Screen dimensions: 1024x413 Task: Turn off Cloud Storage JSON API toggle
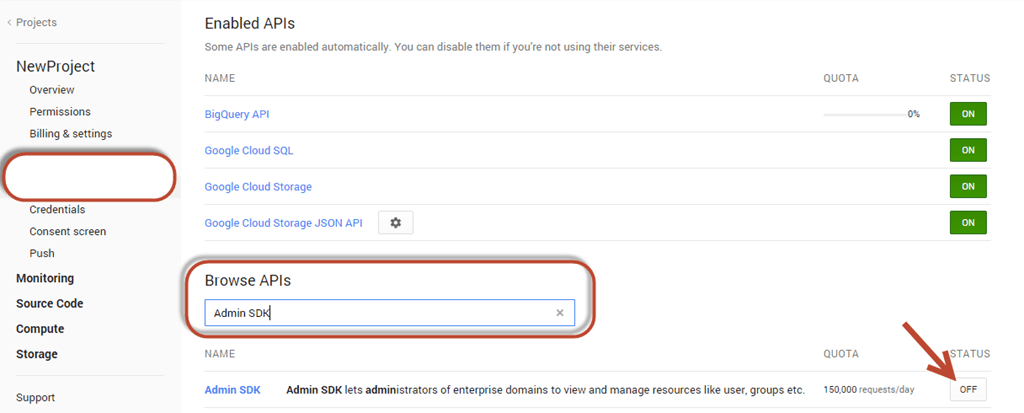pyautogui.click(x=968, y=222)
